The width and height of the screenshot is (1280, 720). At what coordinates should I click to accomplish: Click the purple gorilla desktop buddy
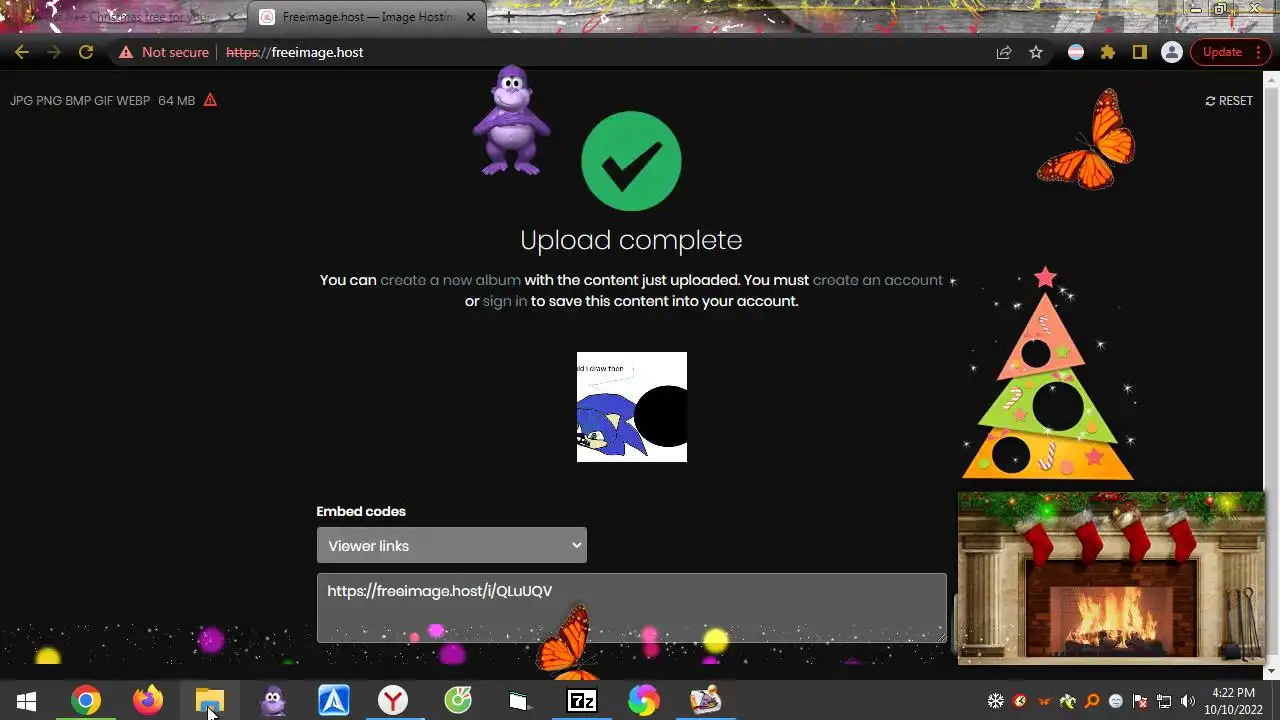click(x=511, y=121)
